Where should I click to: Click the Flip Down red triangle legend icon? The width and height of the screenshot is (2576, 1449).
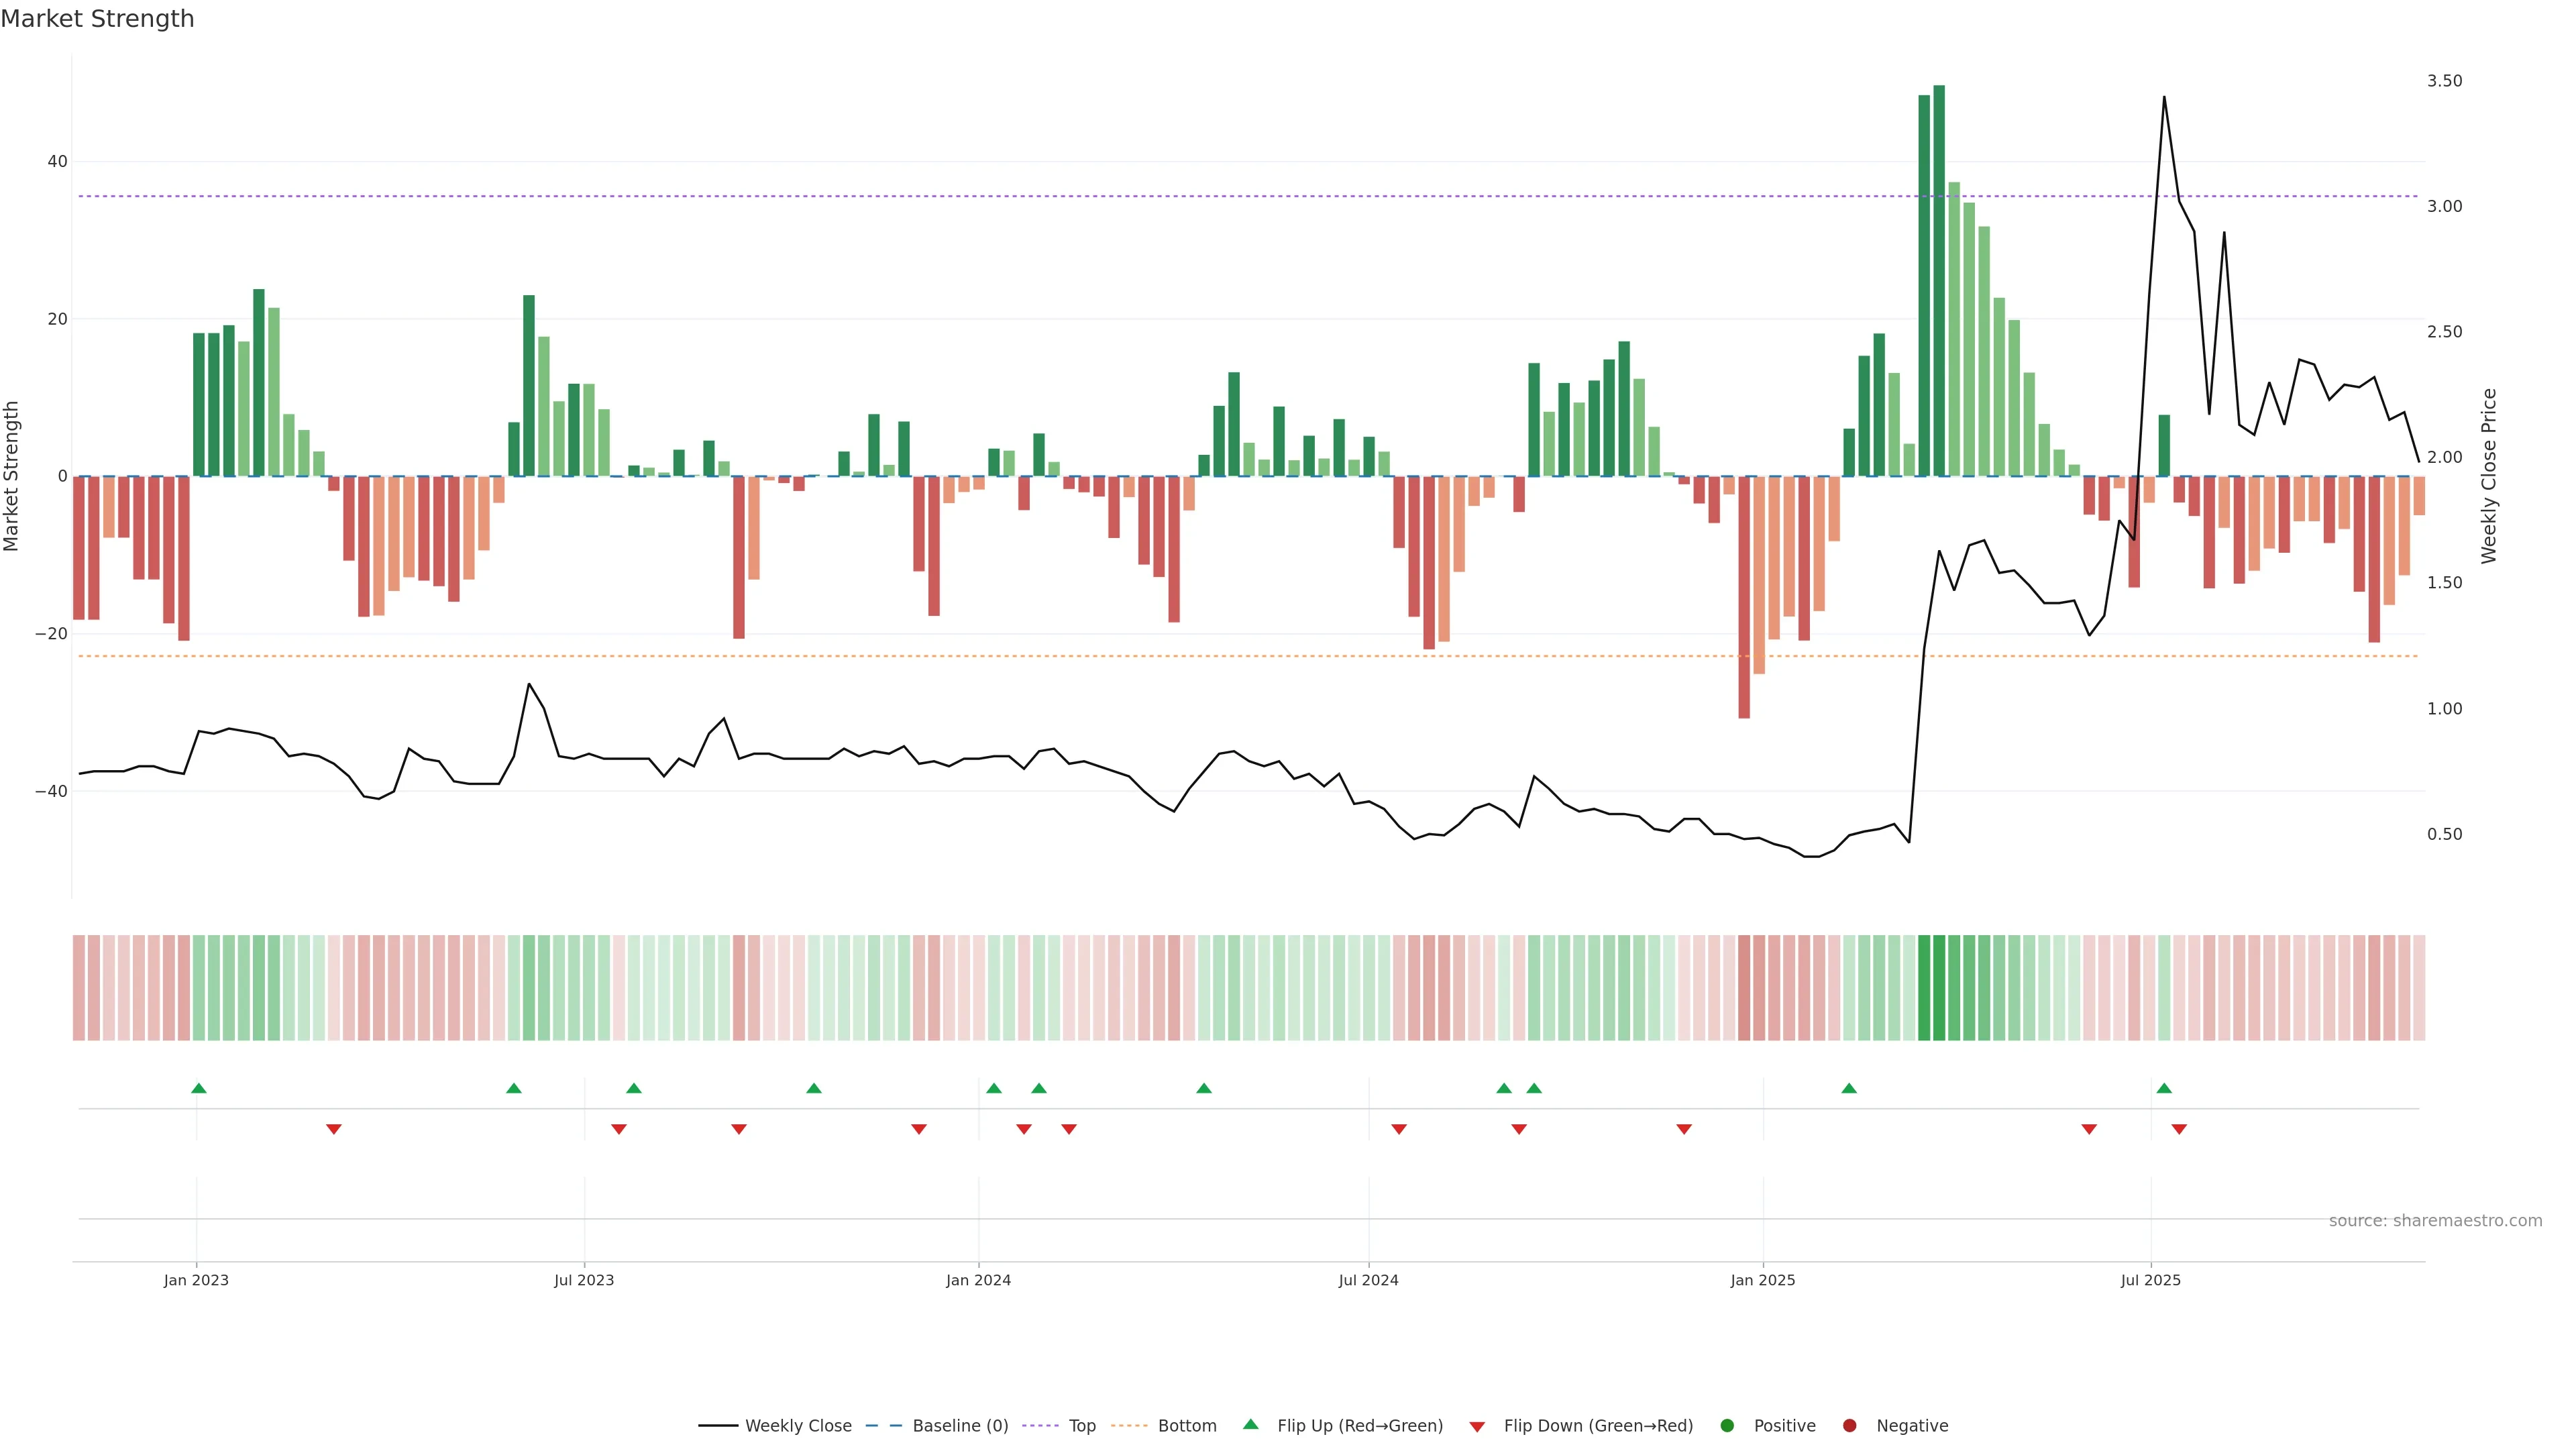(x=1476, y=1427)
